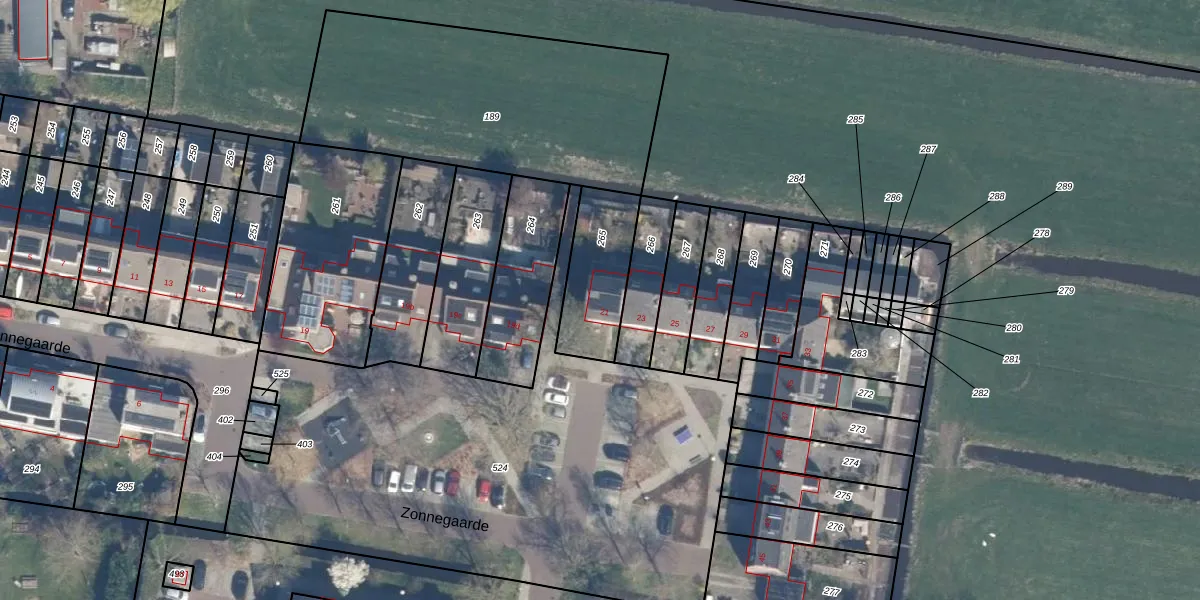Screen dimensions: 1200x600
Task: Select parcel label 403 callout
Action: point(305,444)
